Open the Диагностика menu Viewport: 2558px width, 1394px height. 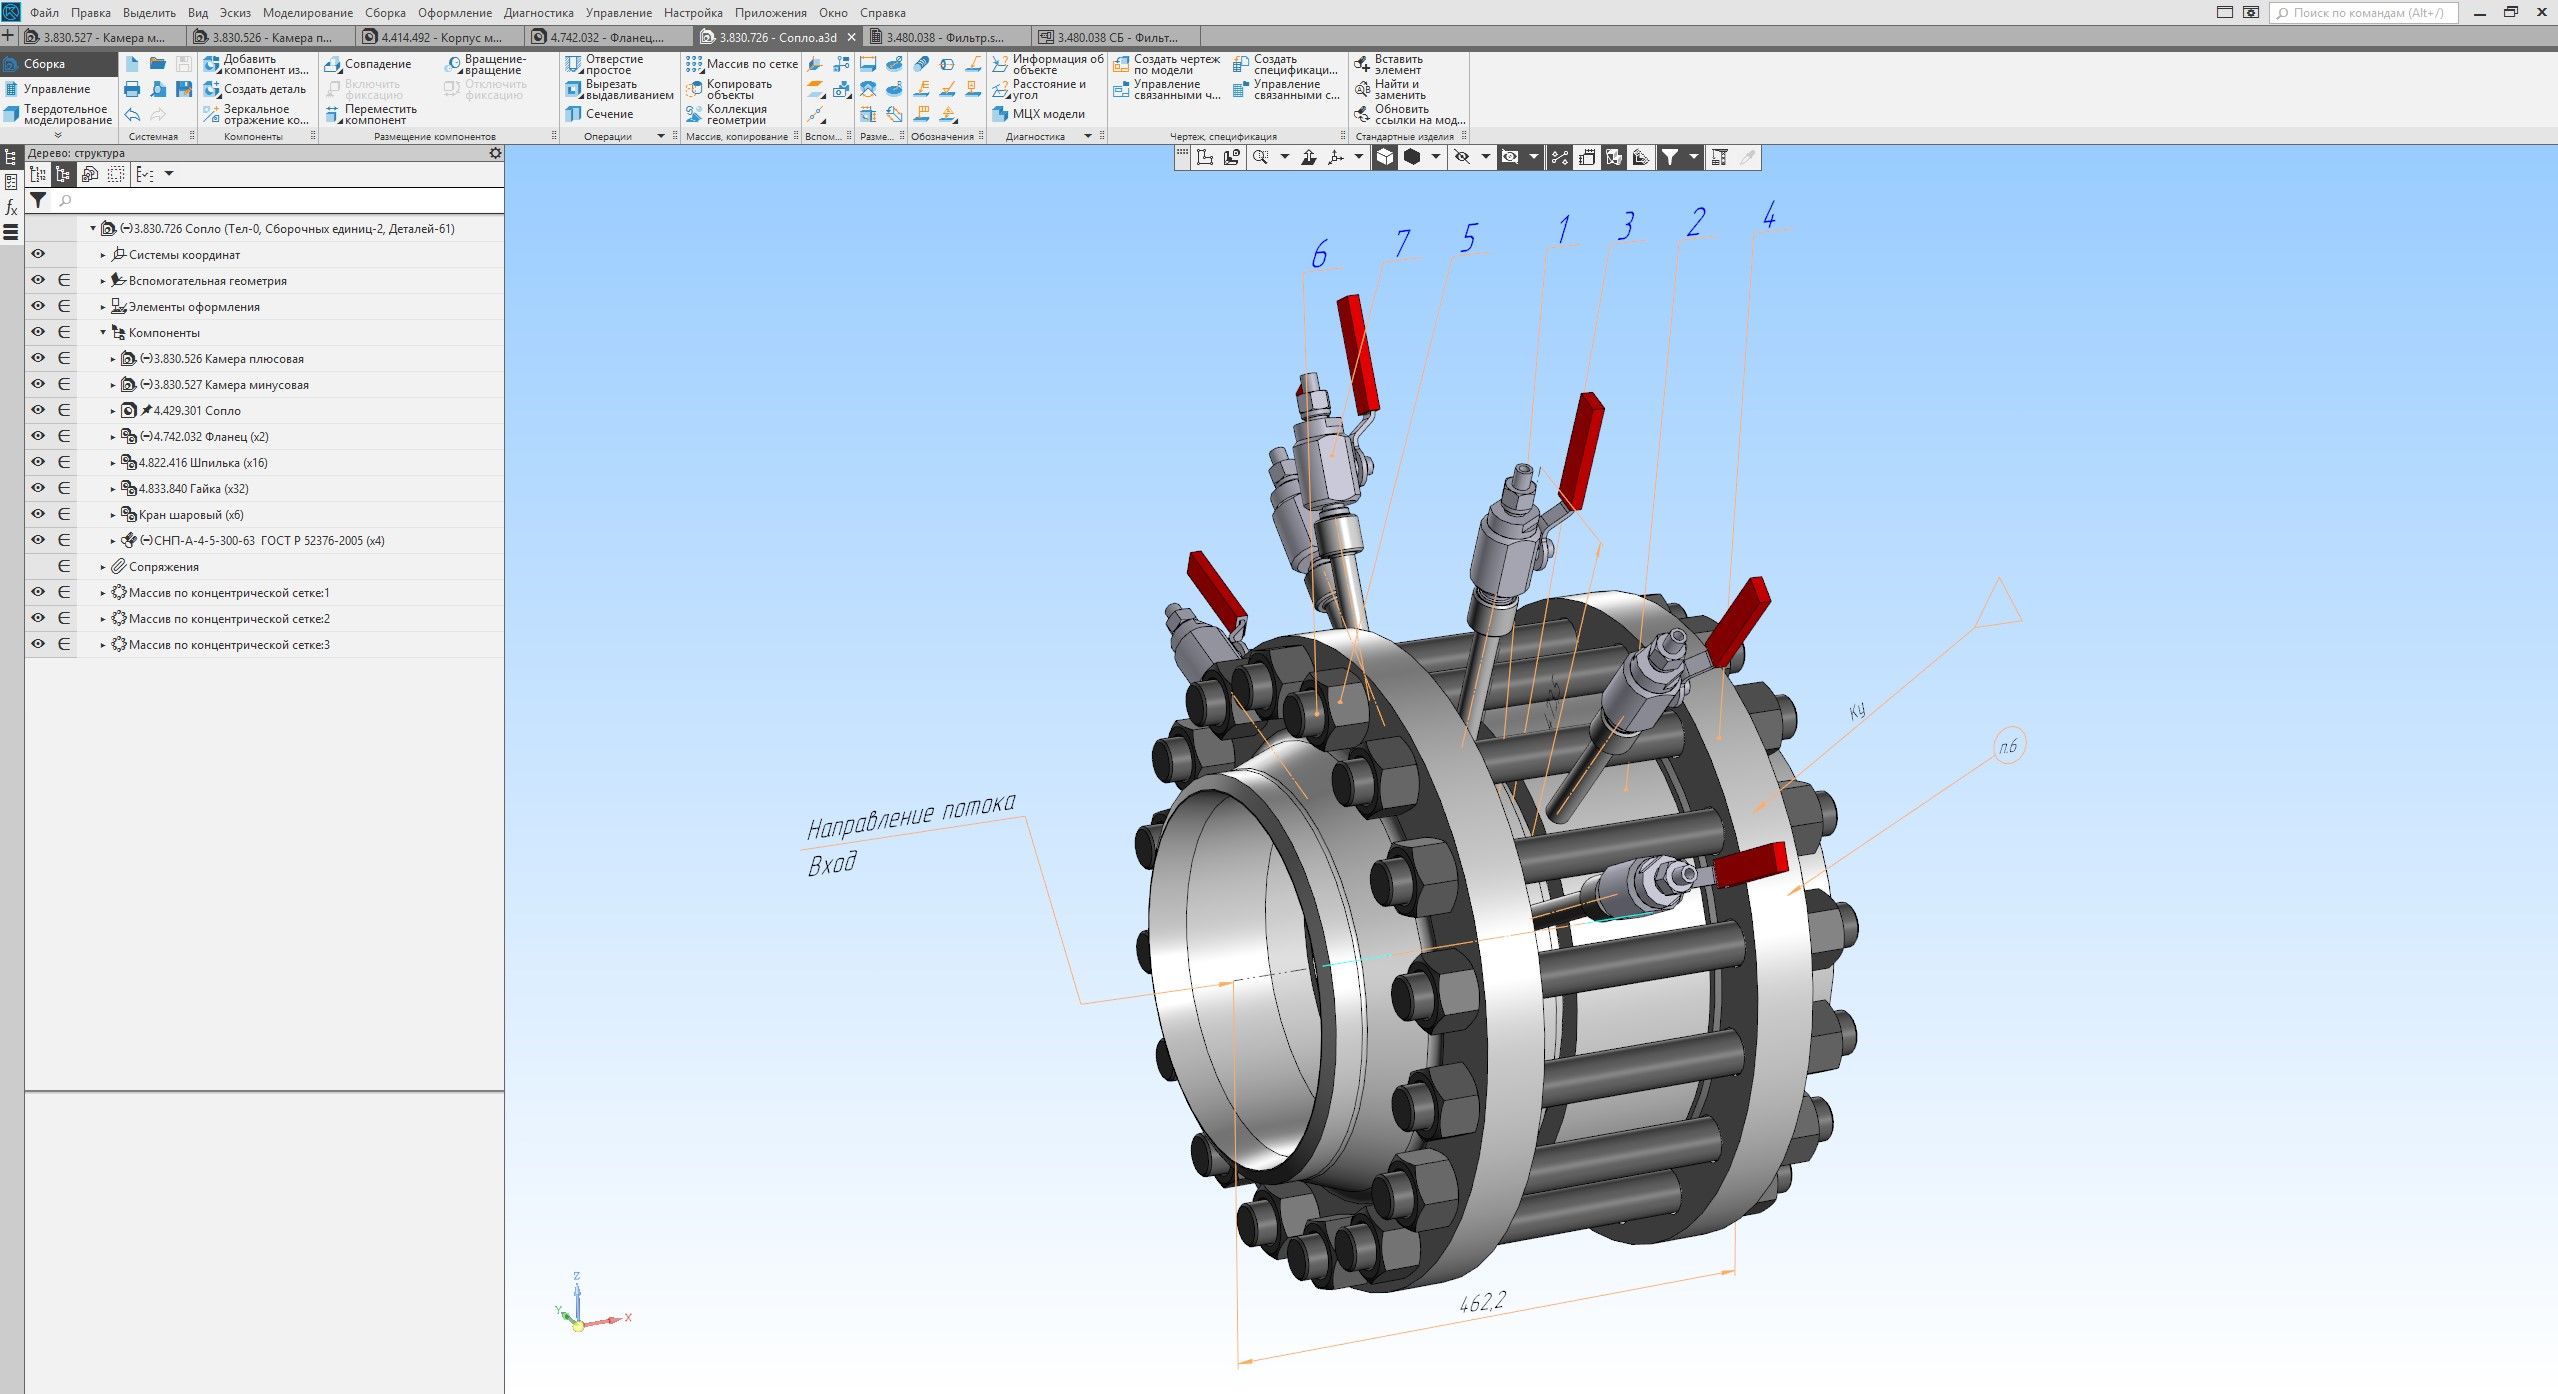coord(538,13)
